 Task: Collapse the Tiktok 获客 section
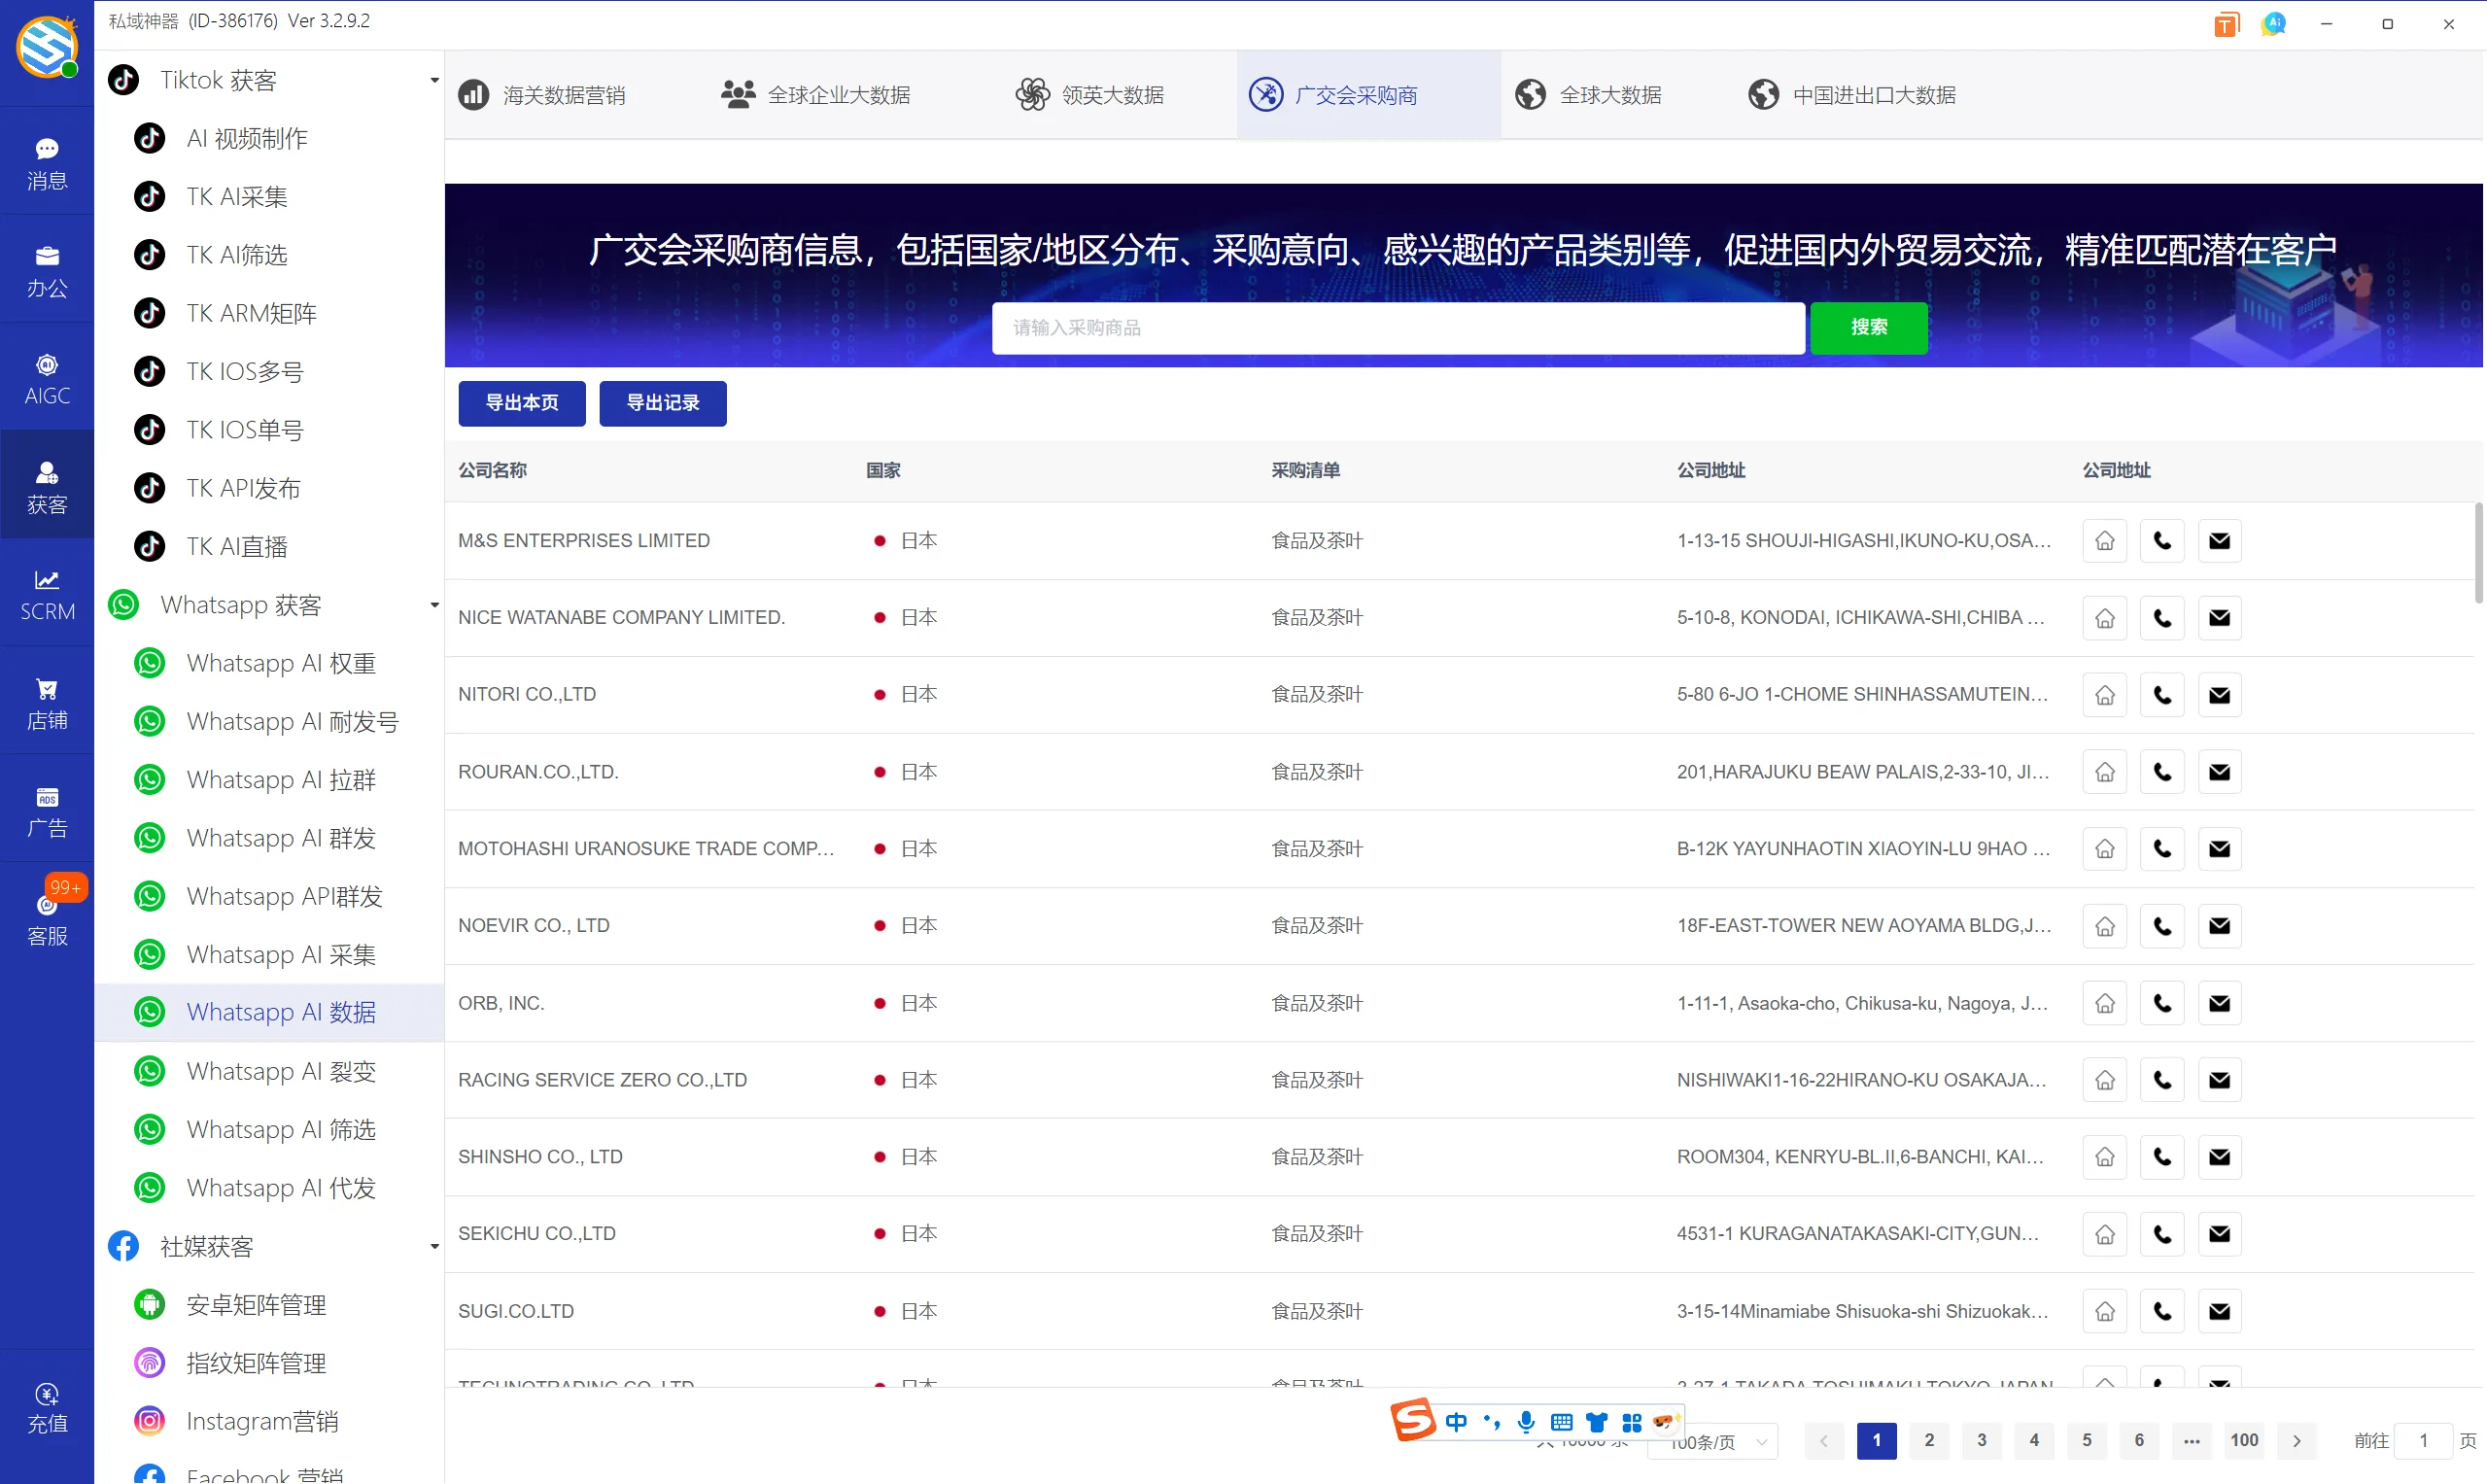pyautogui.click(x=434, y=80)
